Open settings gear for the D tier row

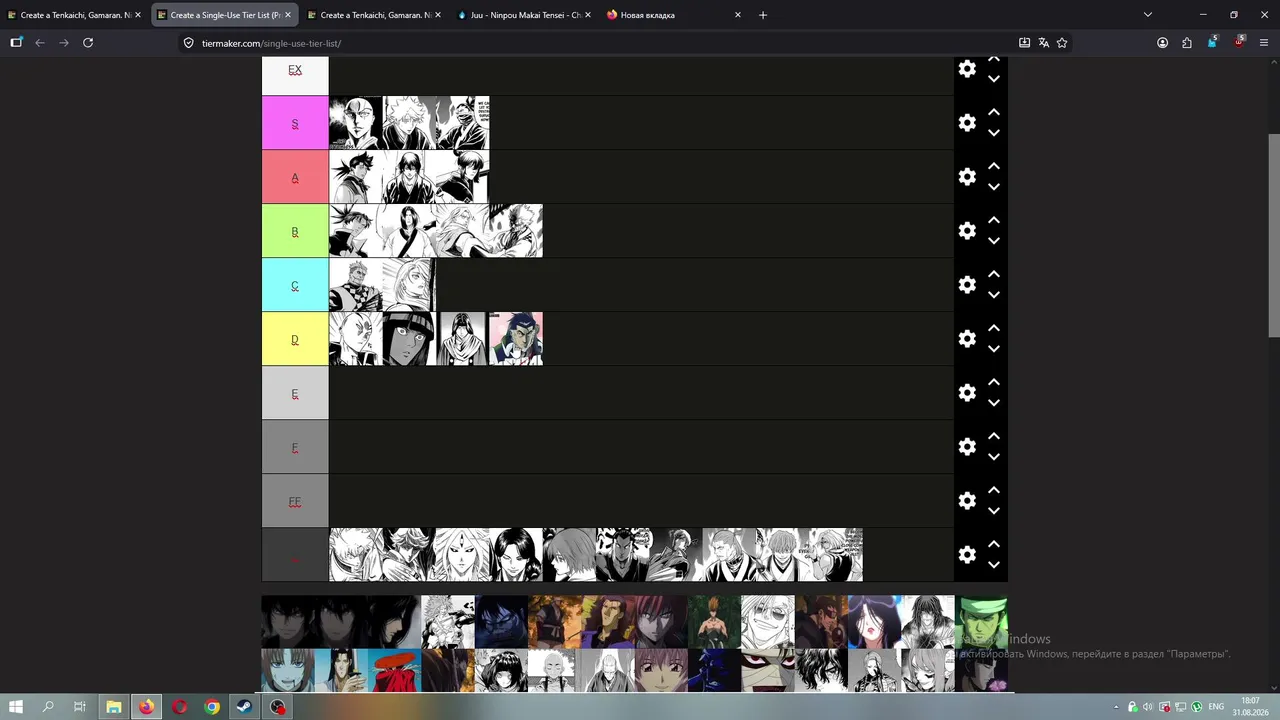[967, 339]
